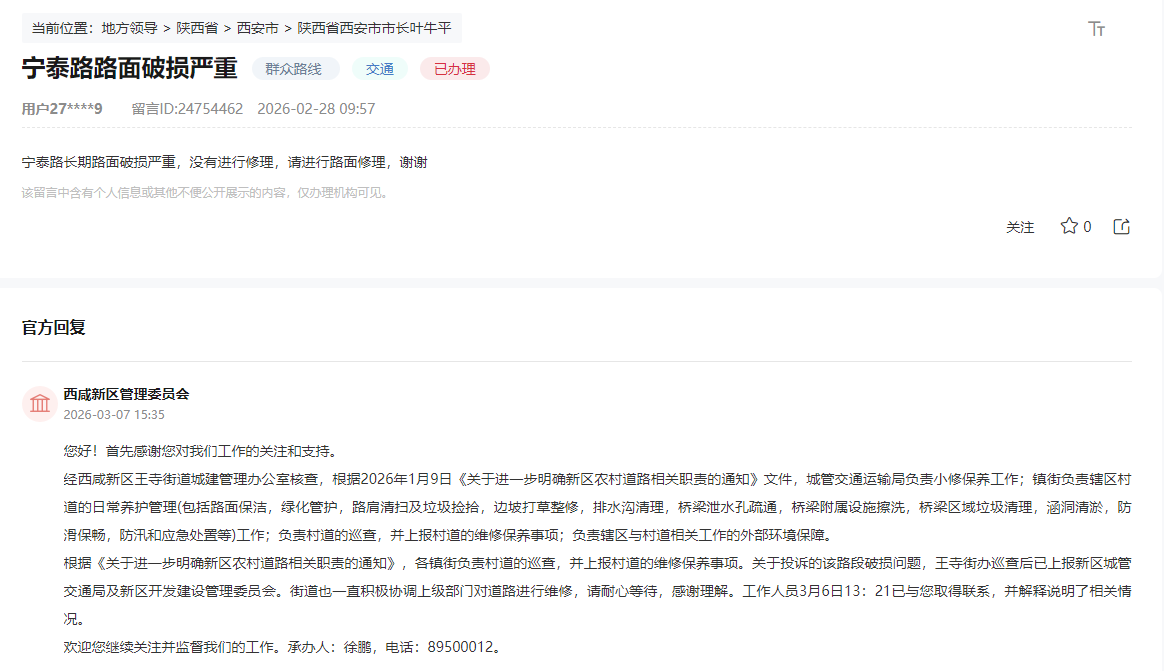Click the 已办理 status label

click(454, 70)
